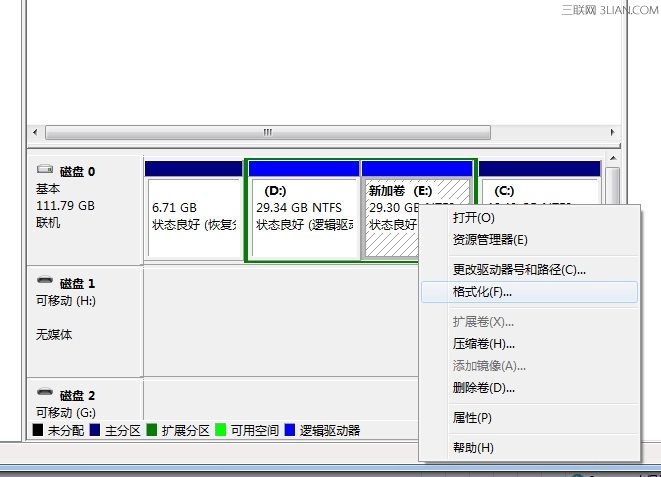Click the blue 逻辑驱动器 legend square
This screenshot has height=477, width=661.
click(290, 431)
